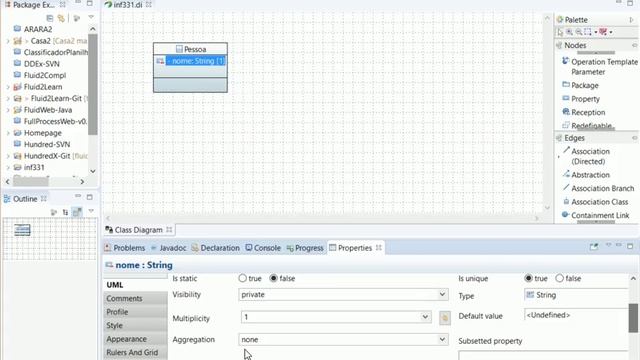
Task: Click the Default value field
Action: tap(576, 315)
